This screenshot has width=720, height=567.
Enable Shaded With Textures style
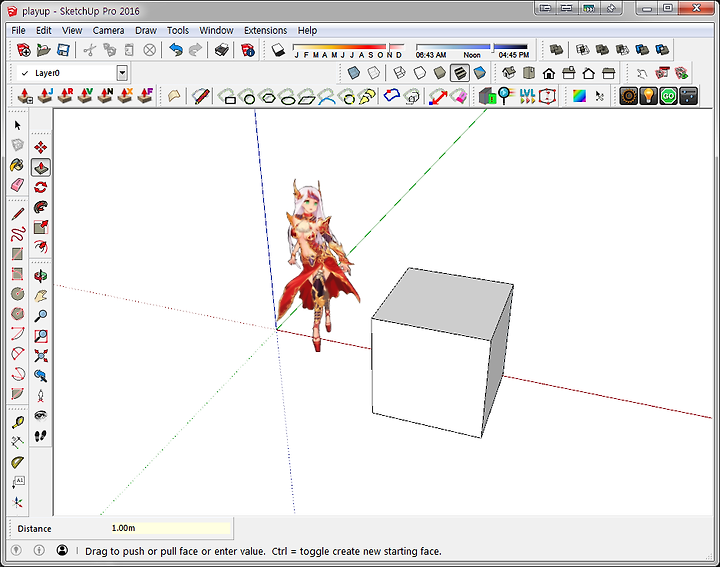(x=460, y=73)
